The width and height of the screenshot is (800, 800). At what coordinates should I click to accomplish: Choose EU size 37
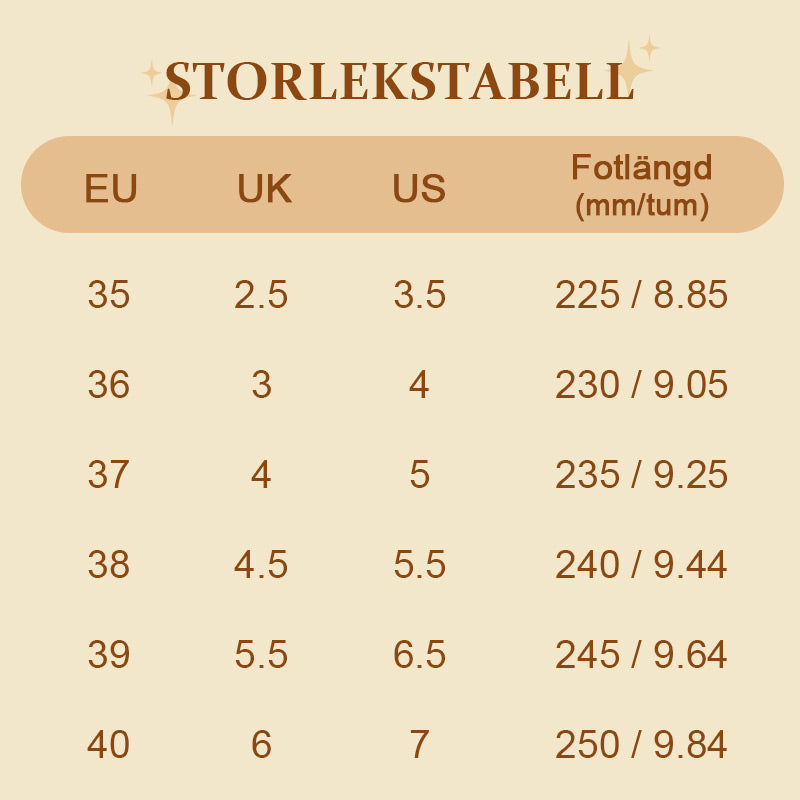tap(109, 475)
